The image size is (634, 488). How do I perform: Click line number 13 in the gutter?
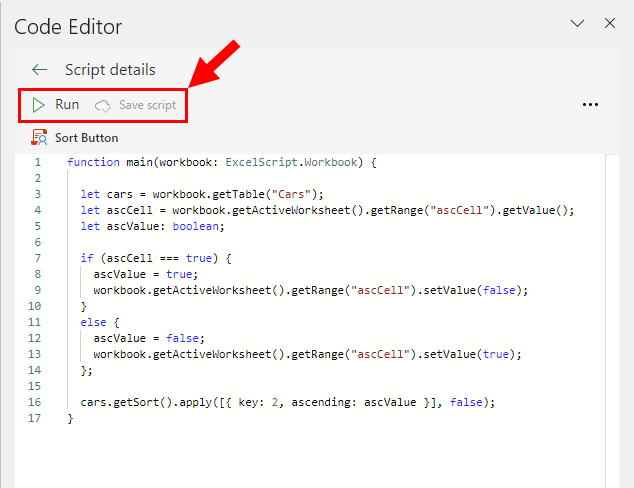[35, 354]
